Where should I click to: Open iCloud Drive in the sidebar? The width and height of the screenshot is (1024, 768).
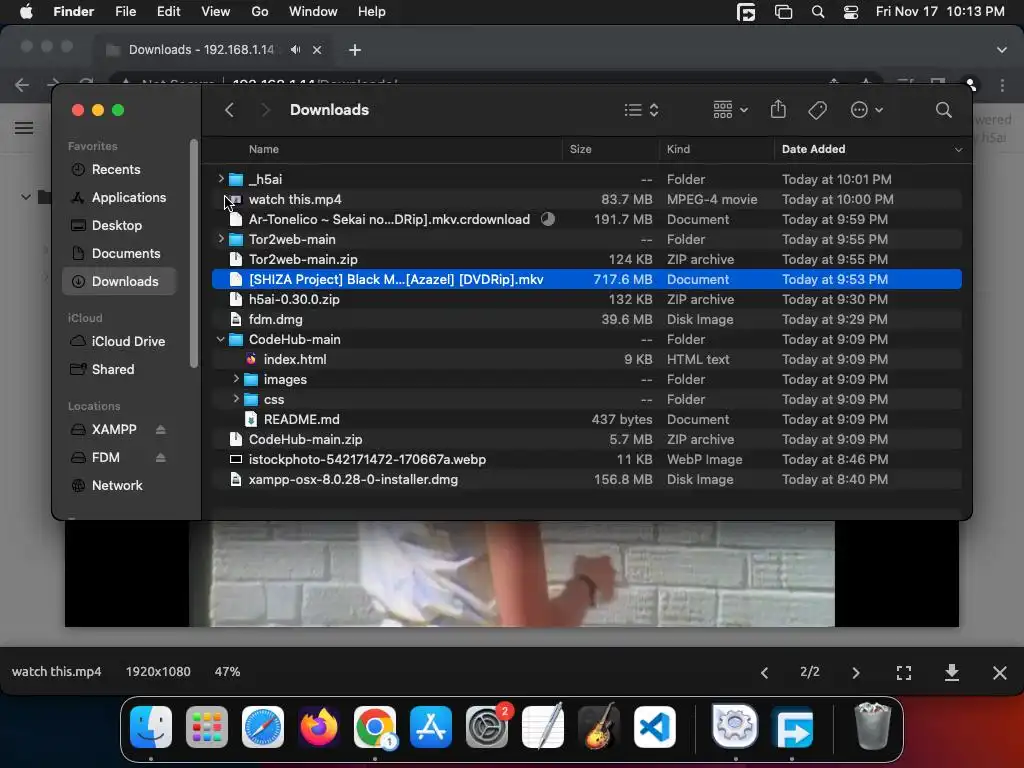119,342
